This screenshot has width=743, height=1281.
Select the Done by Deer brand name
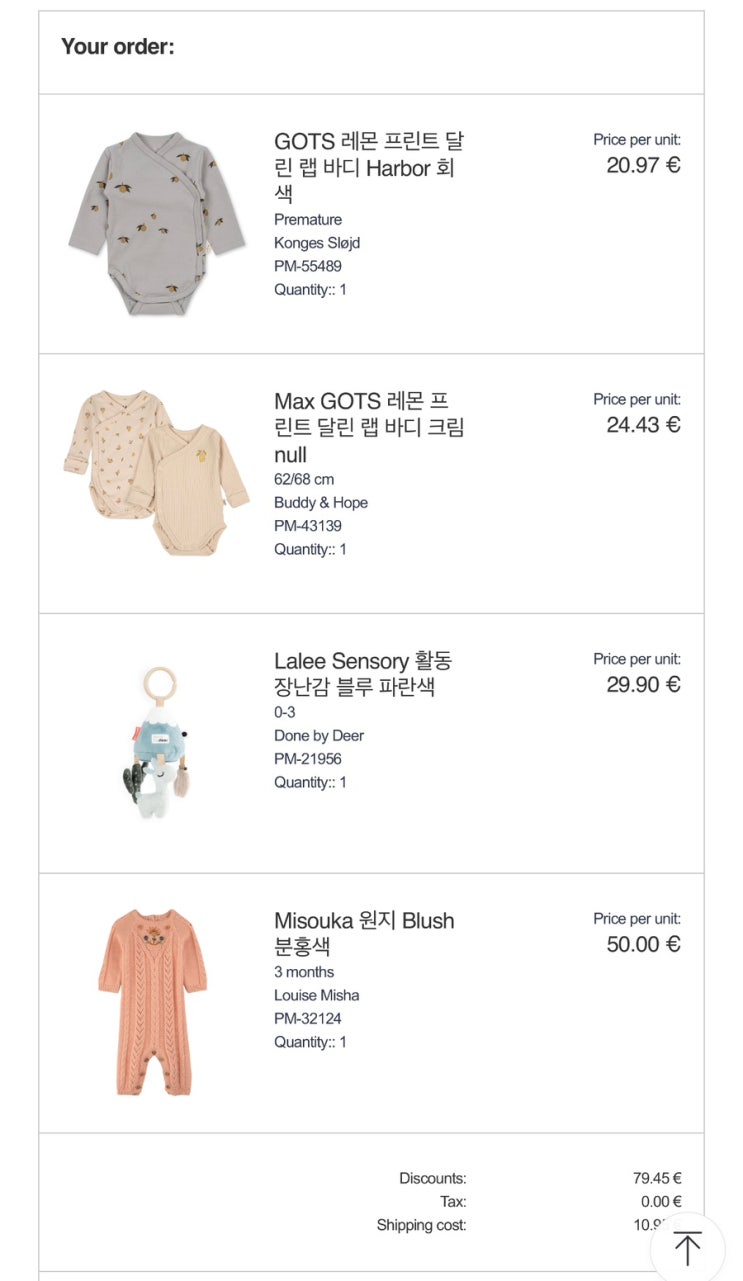[319, 736]
